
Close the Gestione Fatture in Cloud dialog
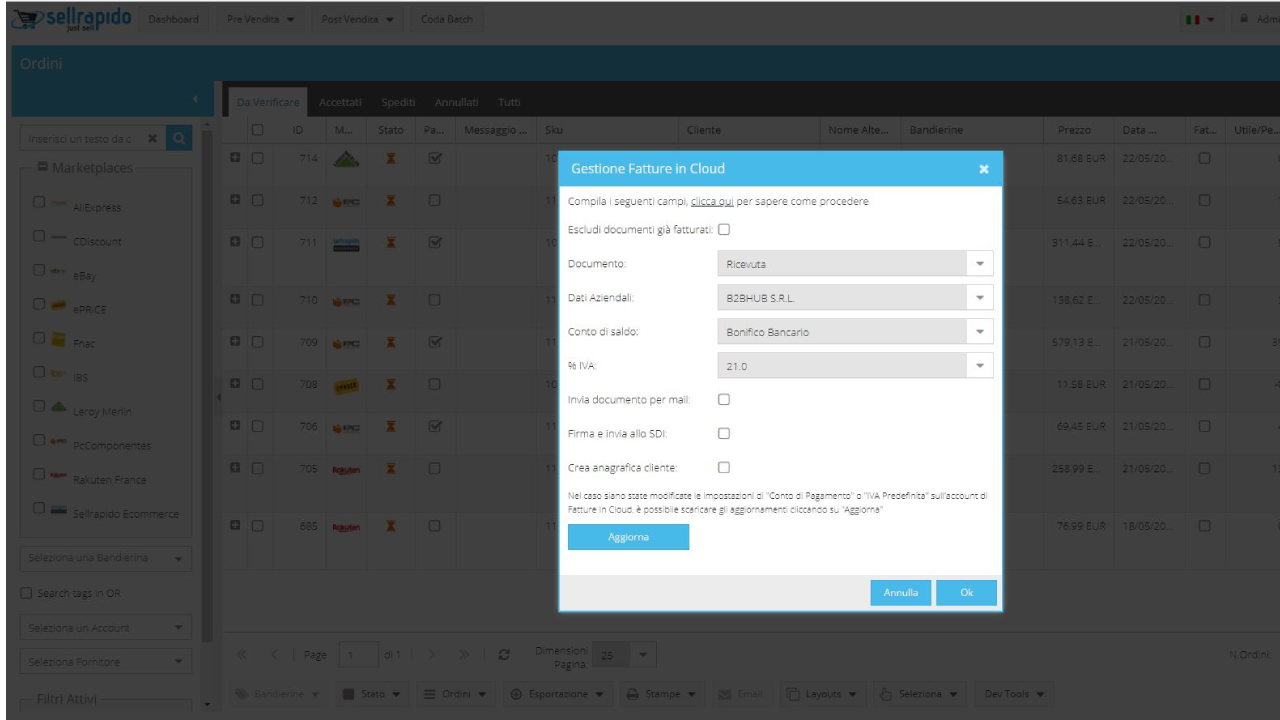tap(984, 169)
